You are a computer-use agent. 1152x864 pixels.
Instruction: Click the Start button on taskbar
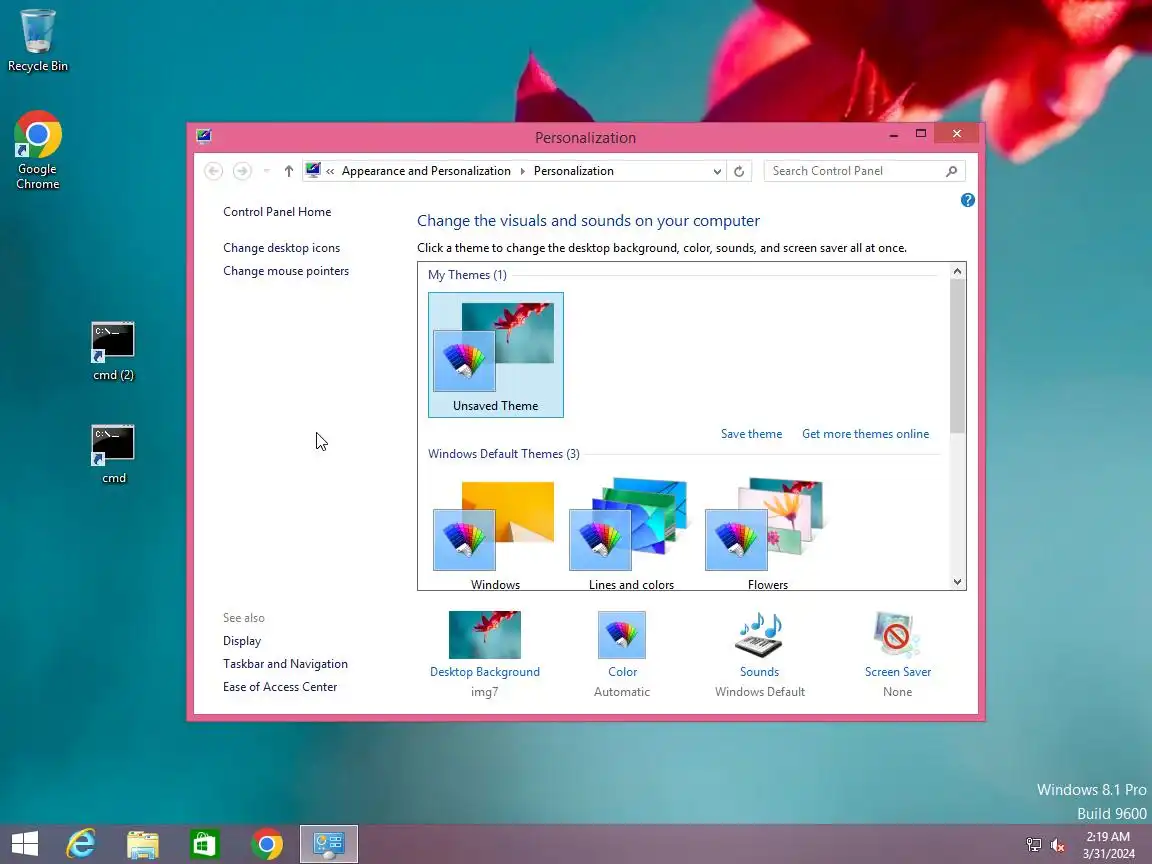(25, 843)
